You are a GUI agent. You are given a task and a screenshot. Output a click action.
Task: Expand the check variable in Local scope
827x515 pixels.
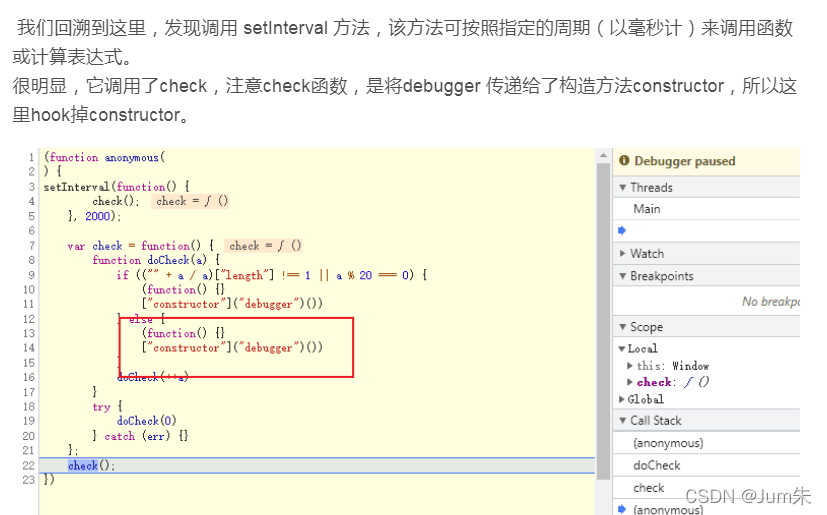tap(630, 382)
